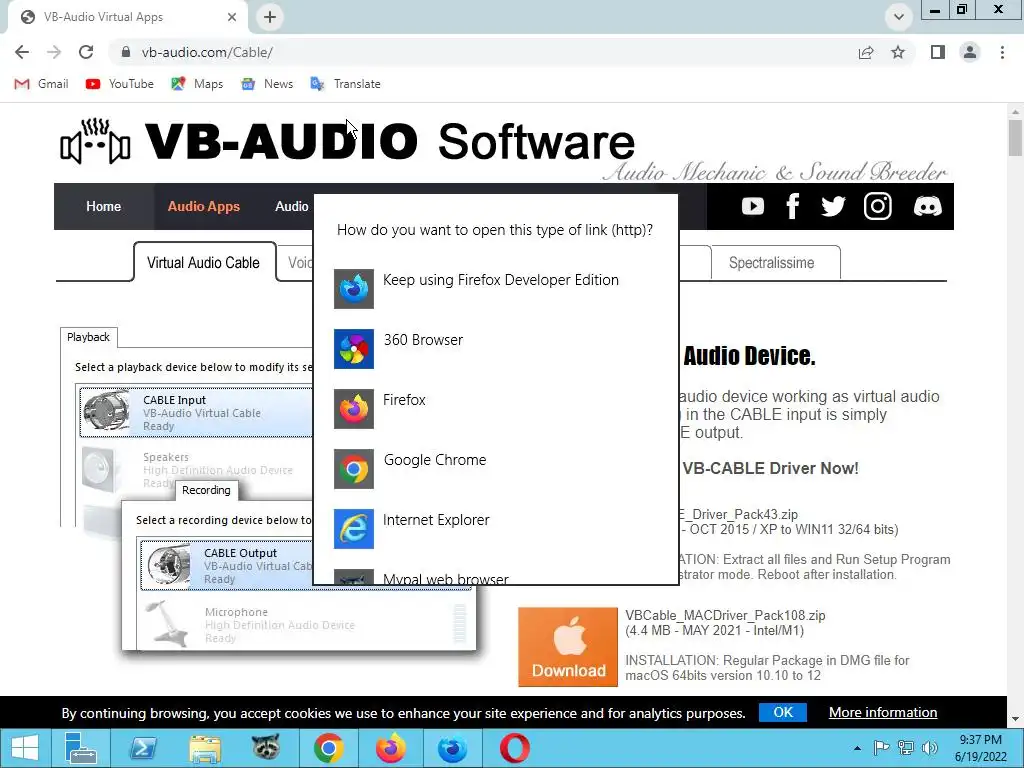Click the Action Center flag icon

[881, 748]
